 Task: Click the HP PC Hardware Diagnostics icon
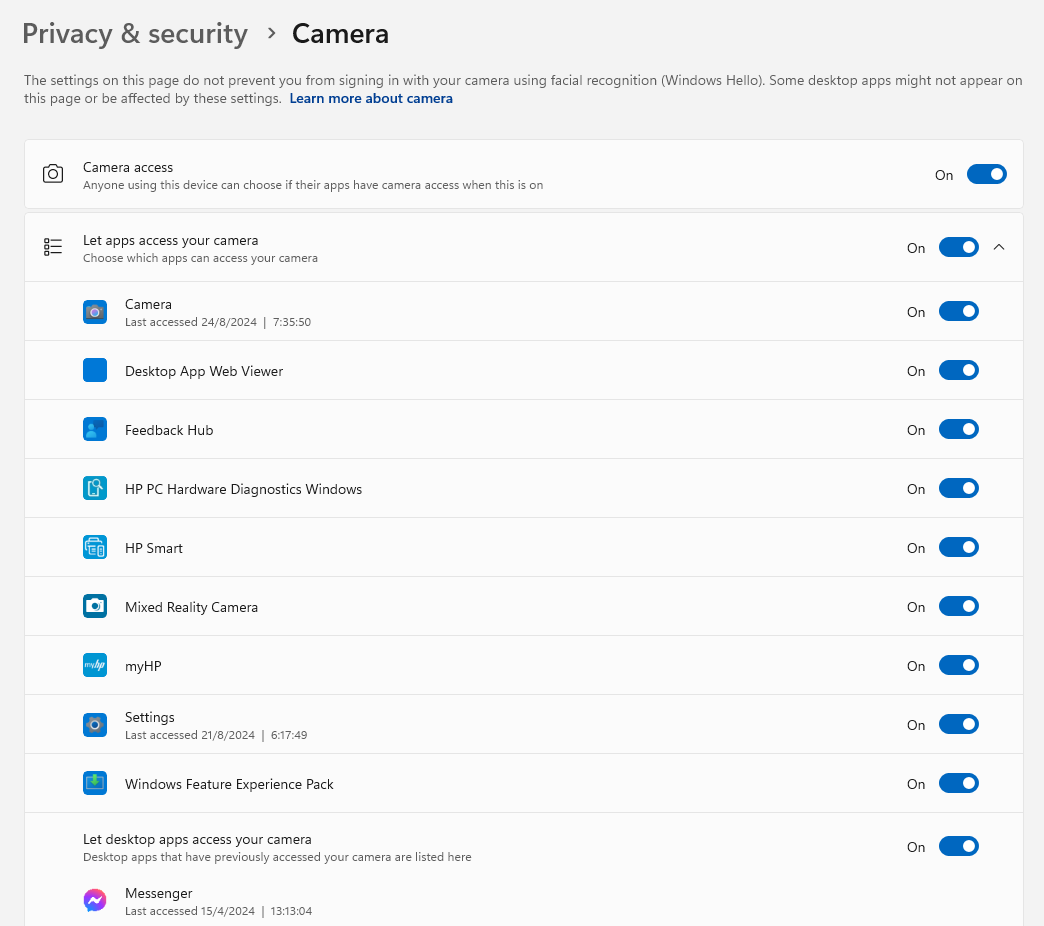tap(95, 489)
